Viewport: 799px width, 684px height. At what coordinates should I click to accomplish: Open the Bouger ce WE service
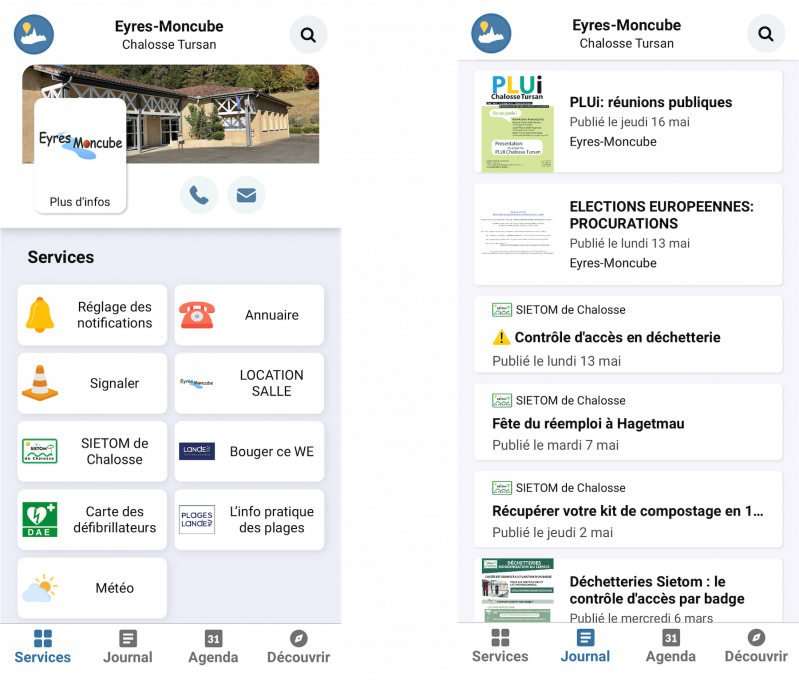[249, 451]
